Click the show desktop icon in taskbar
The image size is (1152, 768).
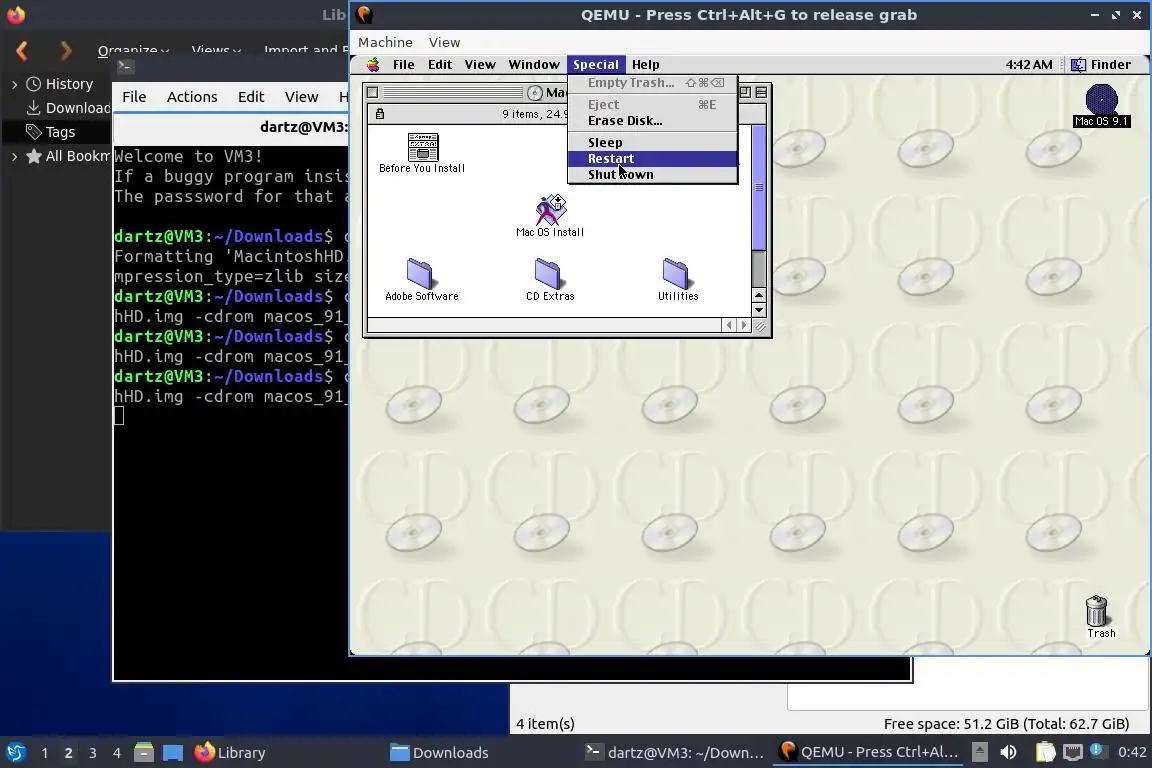click(x=173, y=753)
